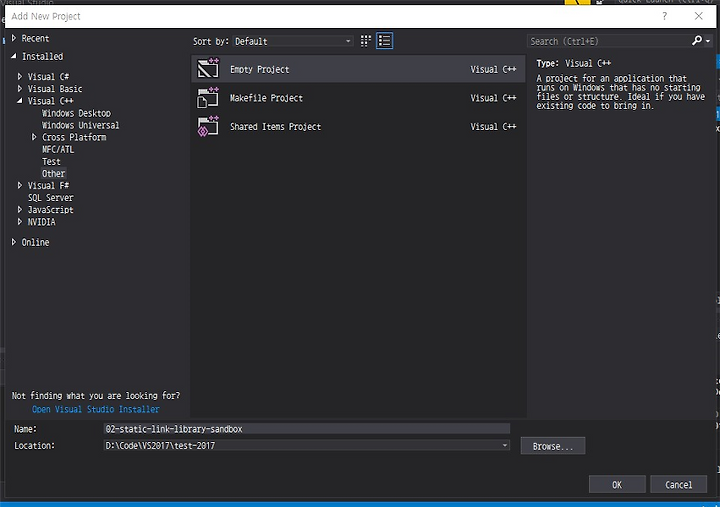The width and height of the screenshot is (720, 507).
Task: Expand the Recent node
Action: [x=14, y=38]
